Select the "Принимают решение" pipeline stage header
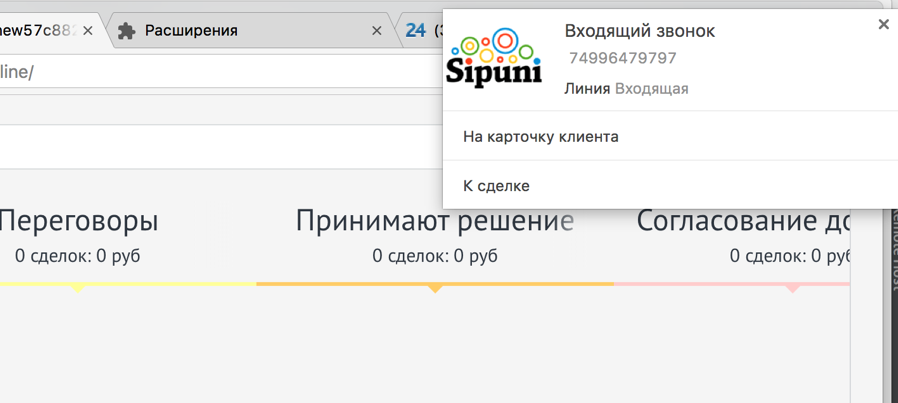 tap(435, 221)
